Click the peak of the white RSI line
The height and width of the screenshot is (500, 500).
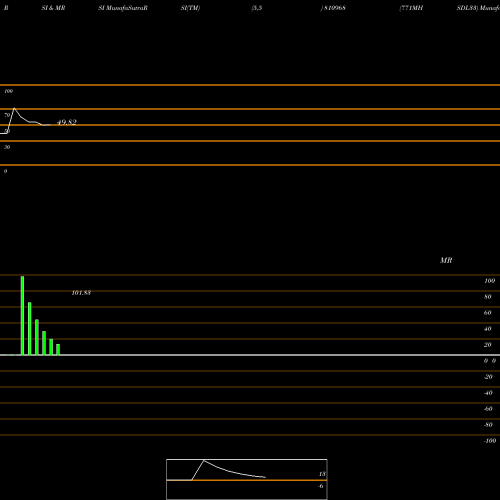(14, 108)
